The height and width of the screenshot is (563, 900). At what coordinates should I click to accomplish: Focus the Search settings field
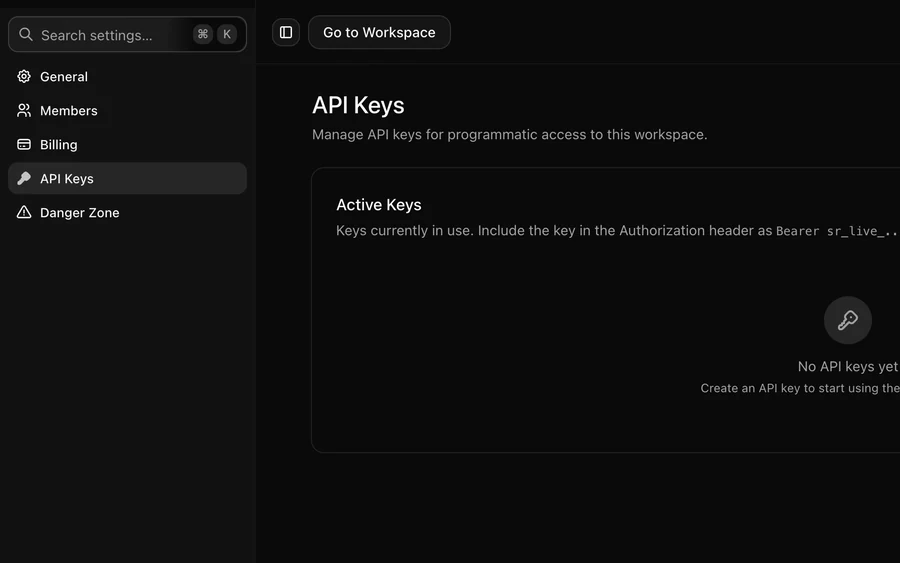click(x=127, y=34)
